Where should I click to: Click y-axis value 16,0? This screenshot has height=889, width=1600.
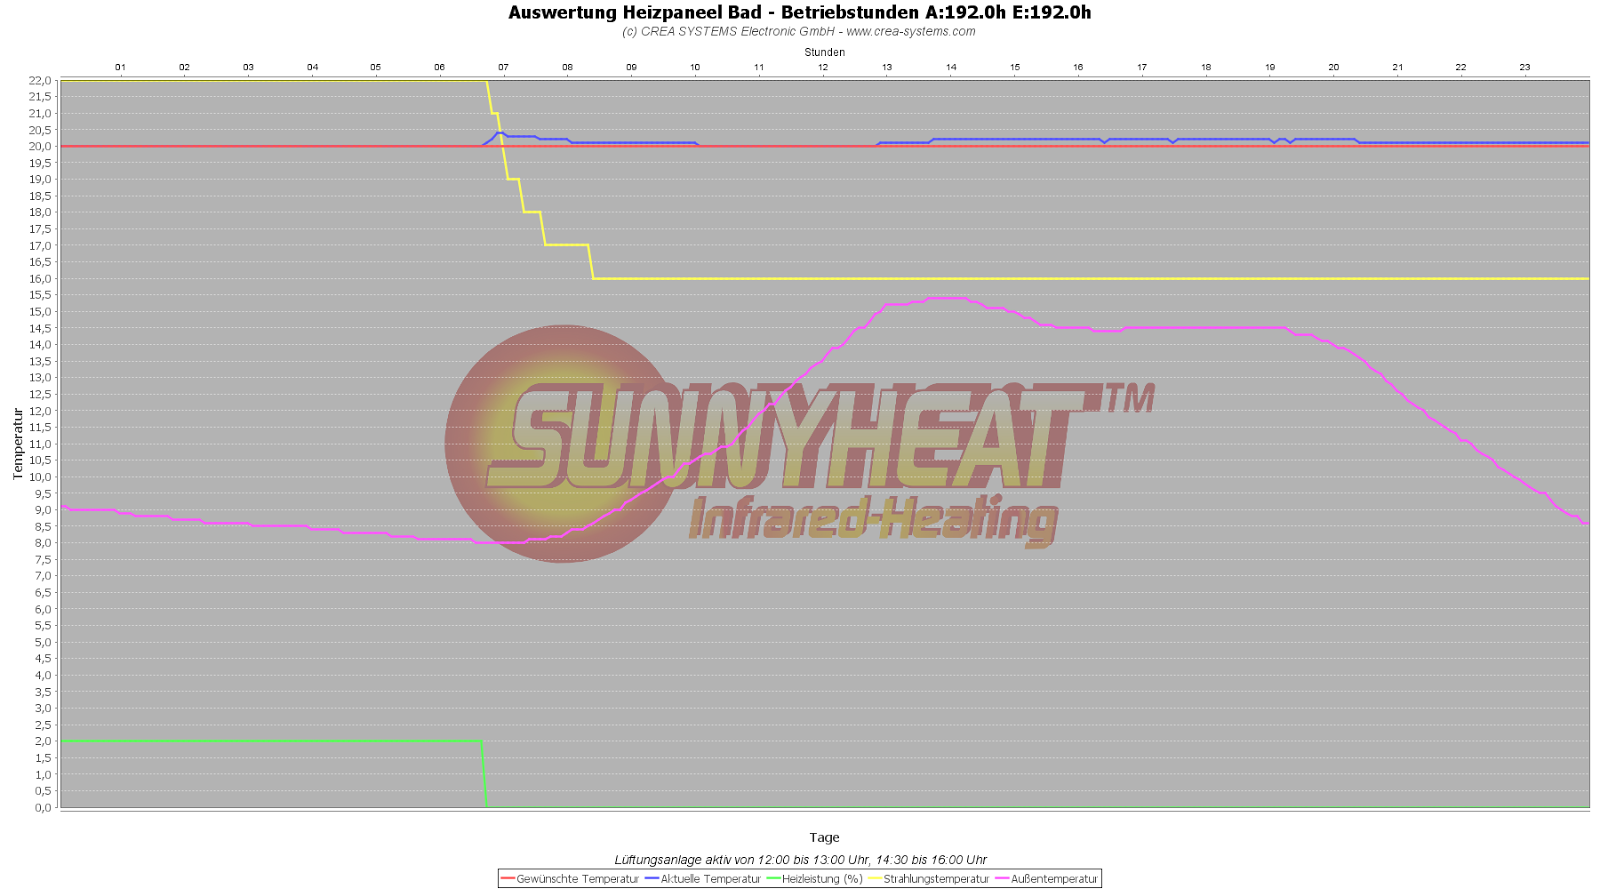40,279
